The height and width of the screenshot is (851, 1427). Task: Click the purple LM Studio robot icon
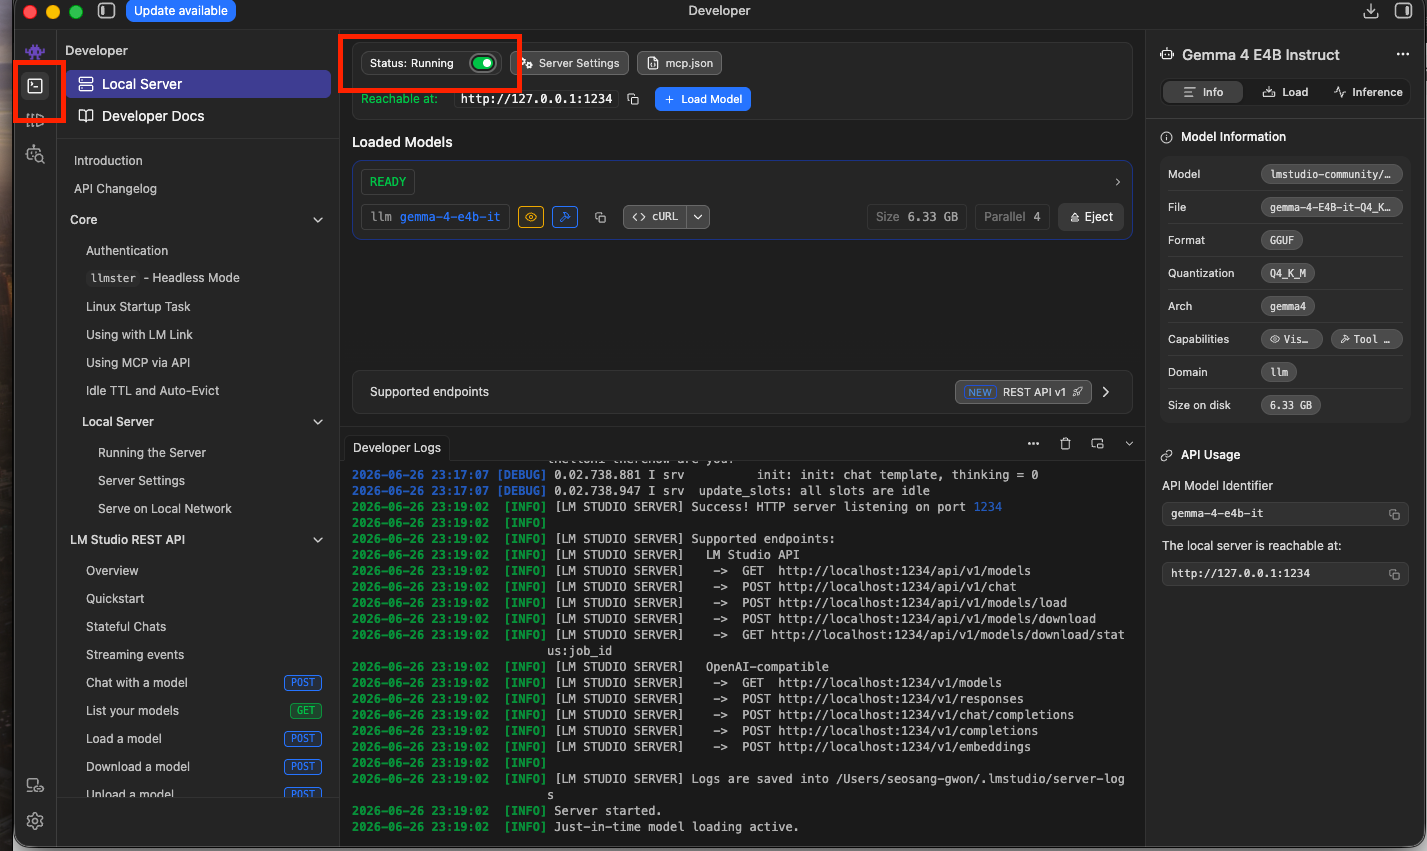(x=35, y=51)
